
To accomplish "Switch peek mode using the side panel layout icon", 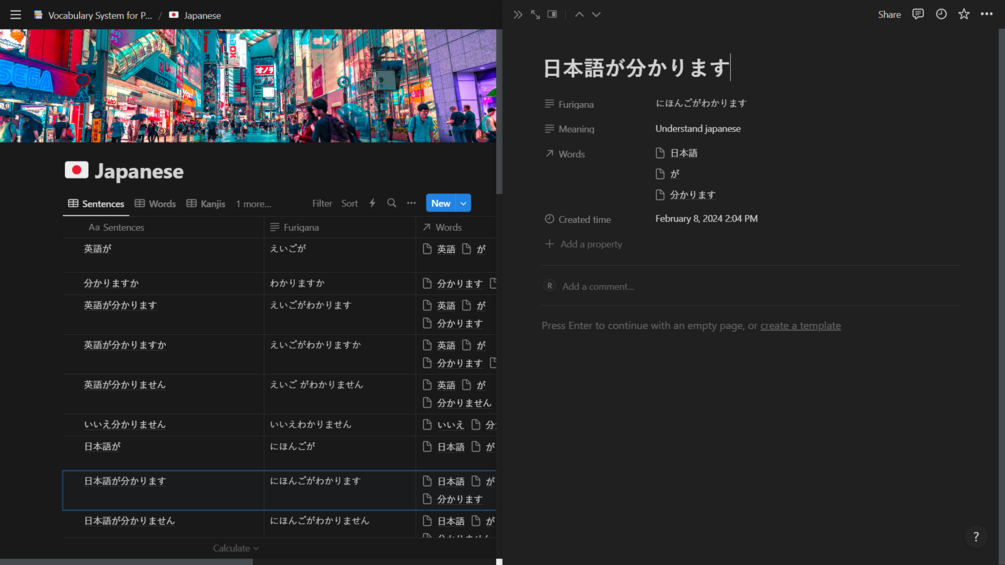I will pos(552,14).
